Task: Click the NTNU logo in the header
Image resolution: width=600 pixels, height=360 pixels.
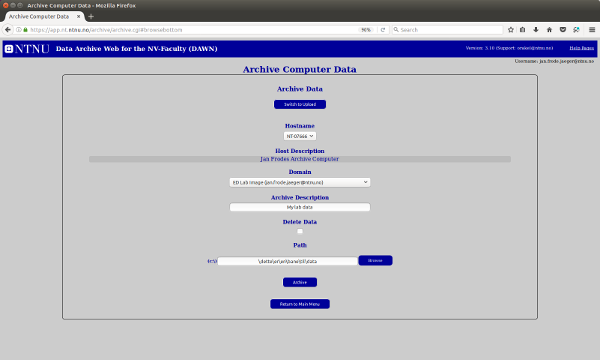Action: pos(27,49)
